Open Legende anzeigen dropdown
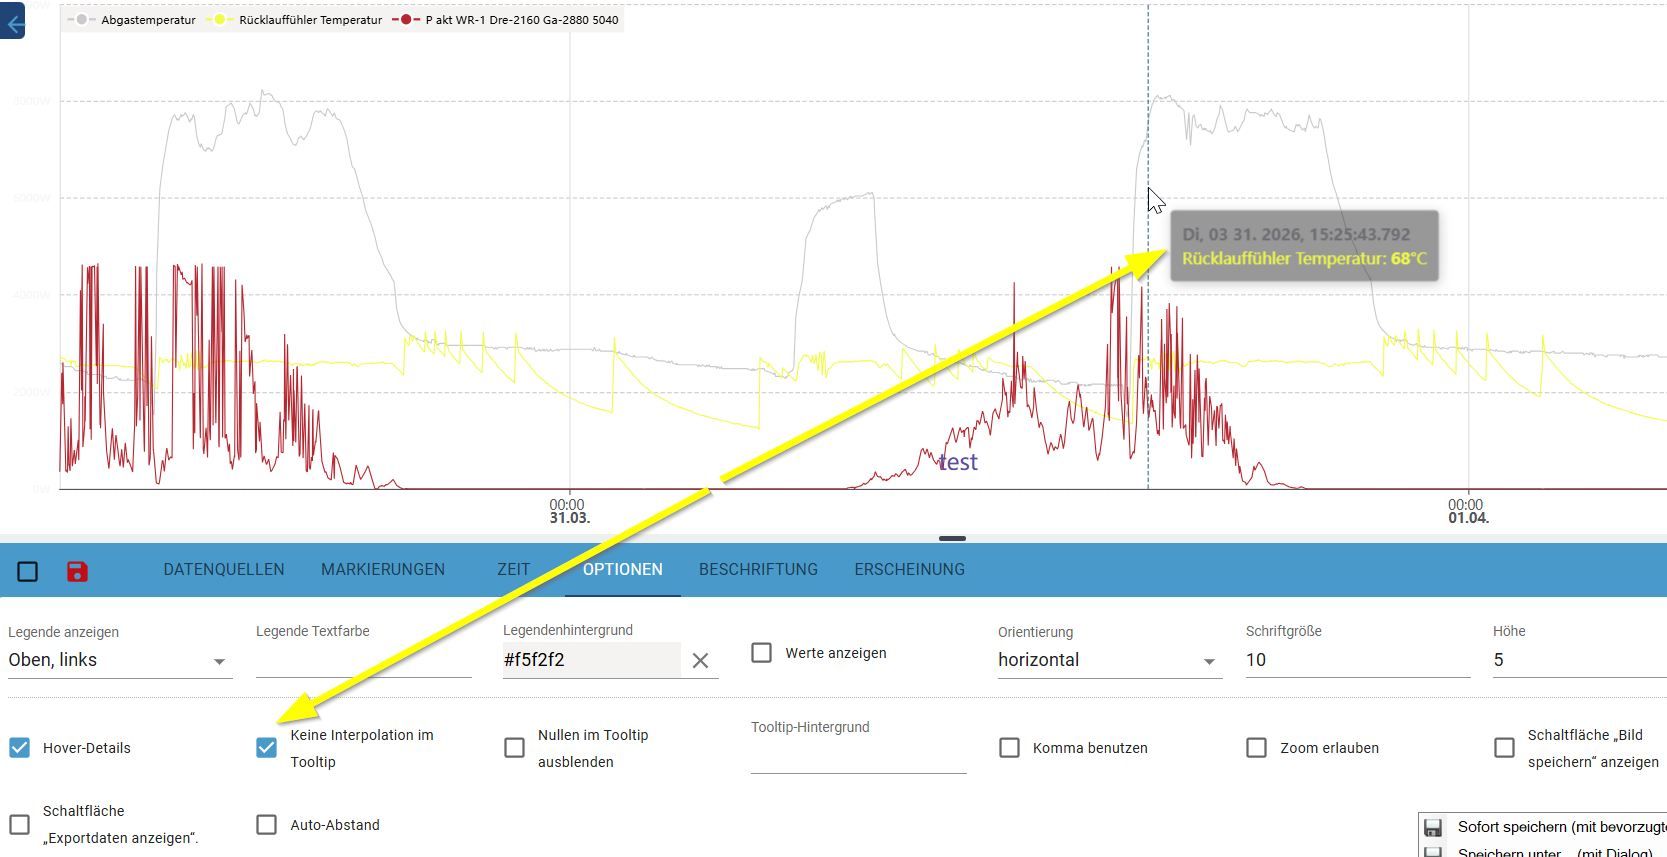The height and width of the screenshot is (857, 1667). 120,660
